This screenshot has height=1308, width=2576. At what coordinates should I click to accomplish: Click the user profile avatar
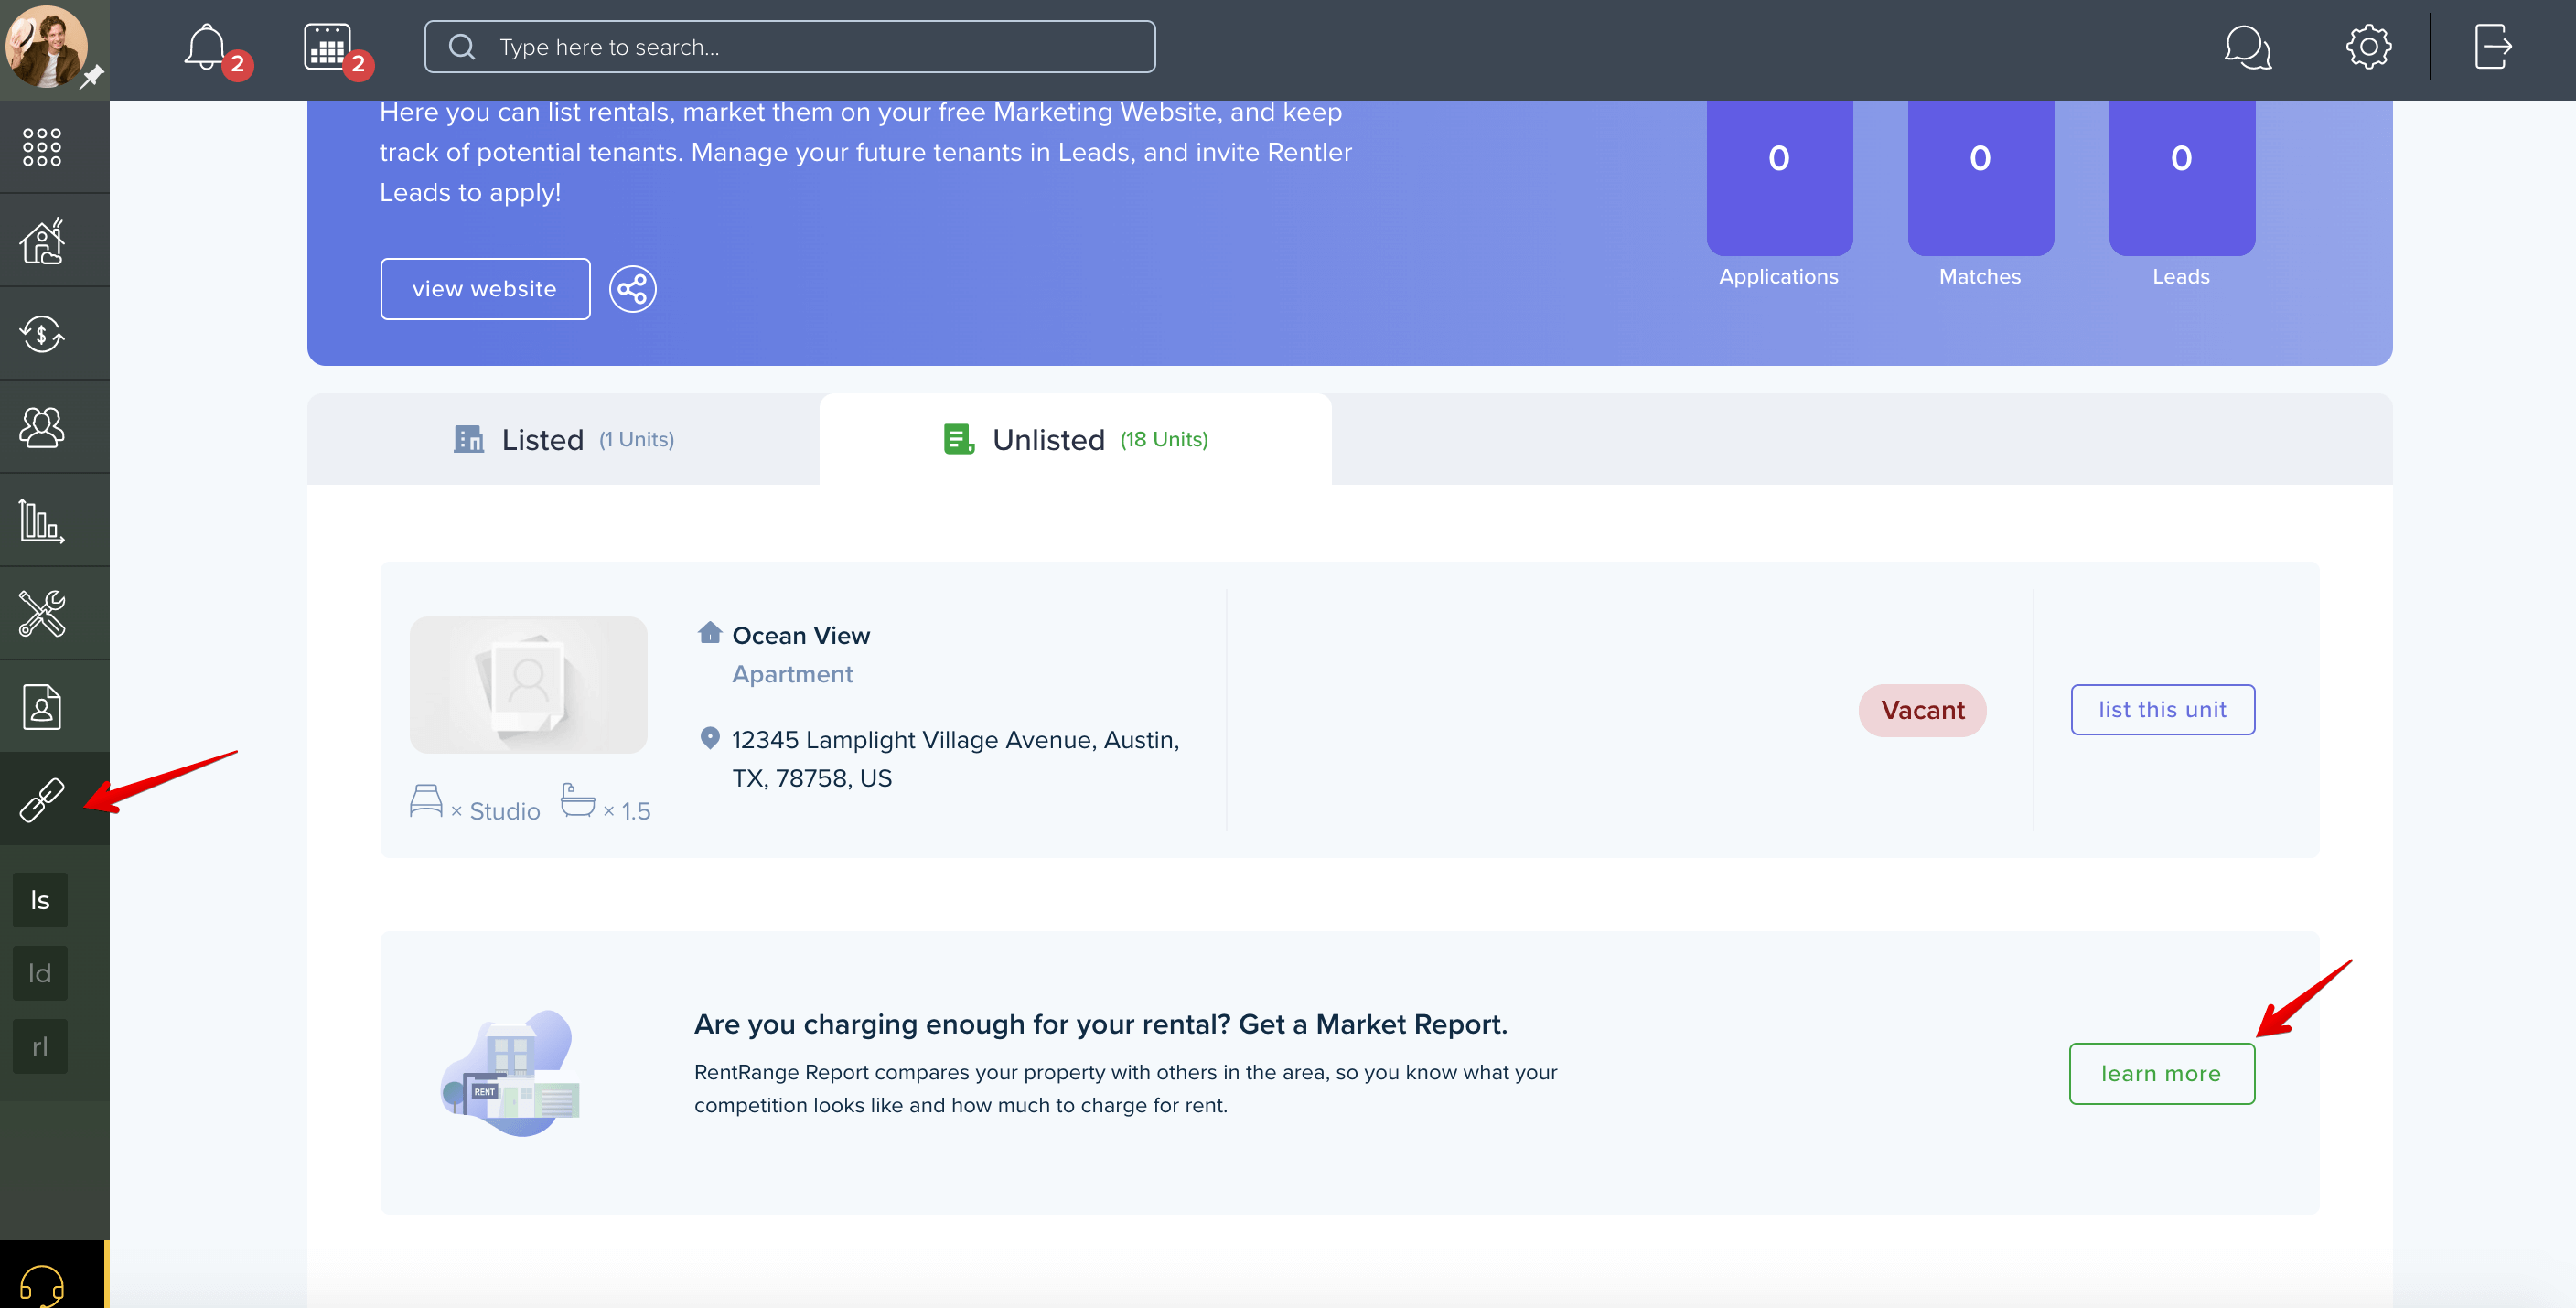pyautogui.click(x=46, y=47)
